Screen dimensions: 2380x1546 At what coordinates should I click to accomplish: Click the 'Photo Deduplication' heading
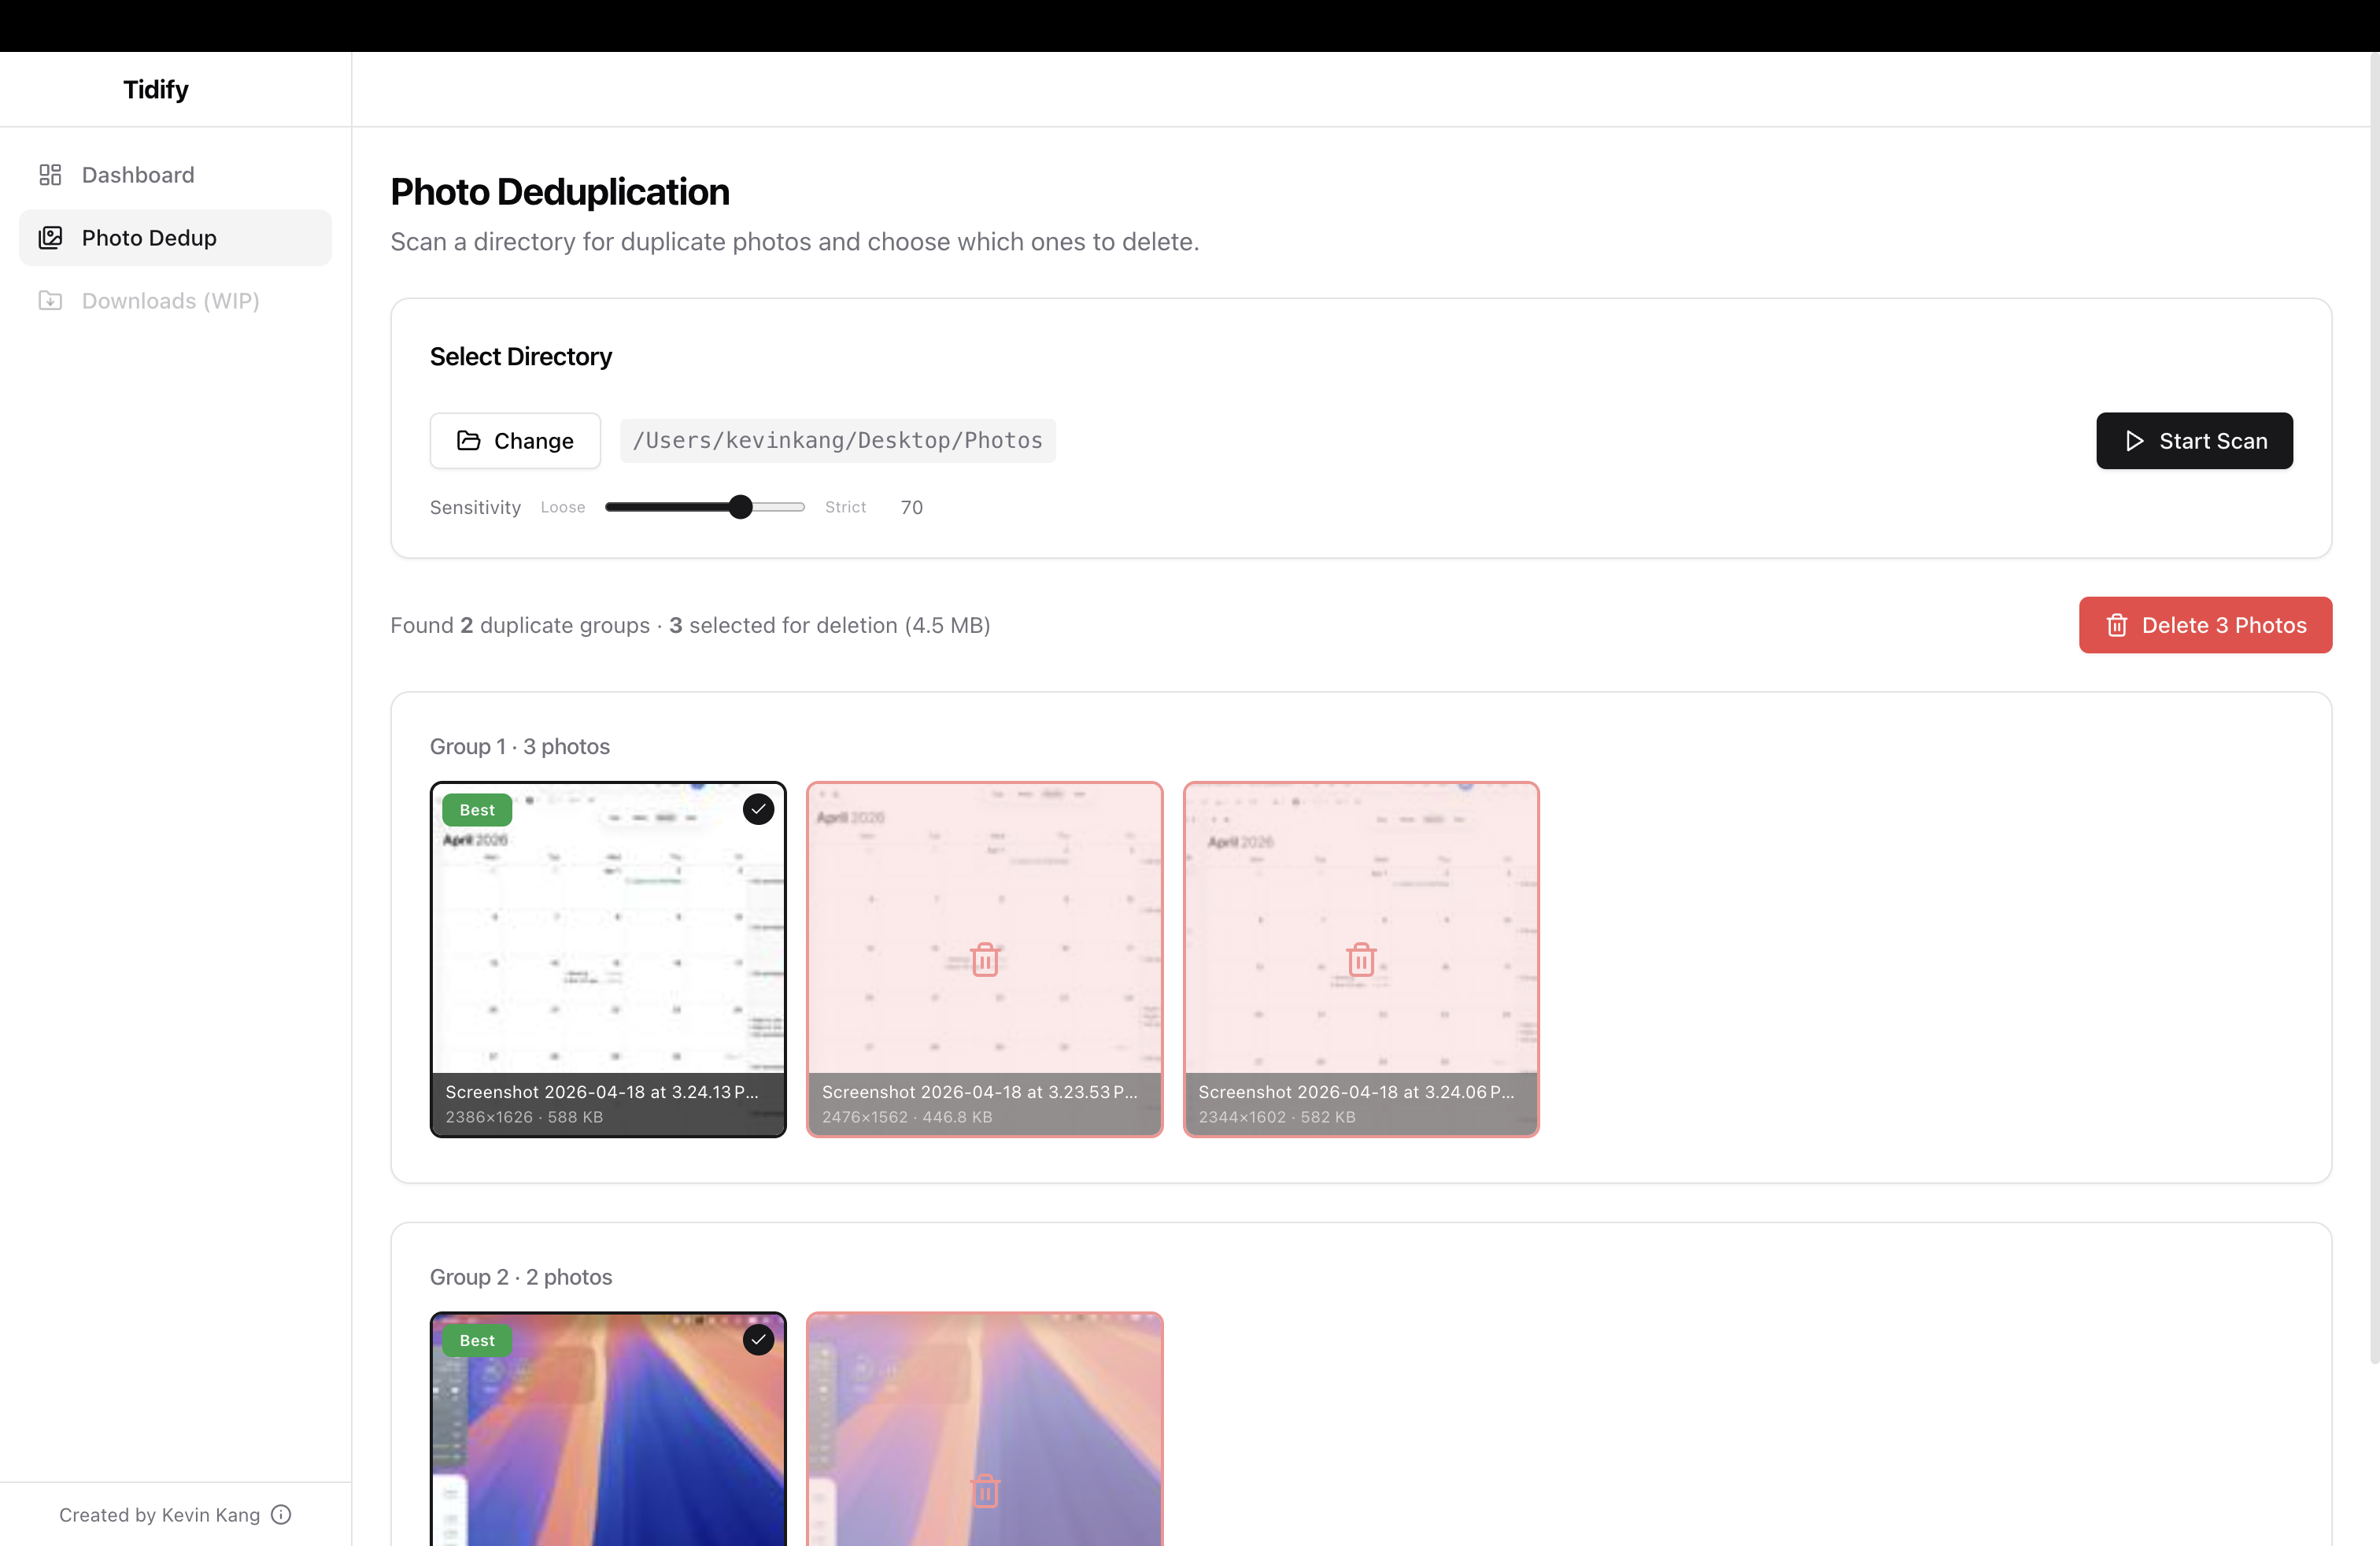click(560, 192)
